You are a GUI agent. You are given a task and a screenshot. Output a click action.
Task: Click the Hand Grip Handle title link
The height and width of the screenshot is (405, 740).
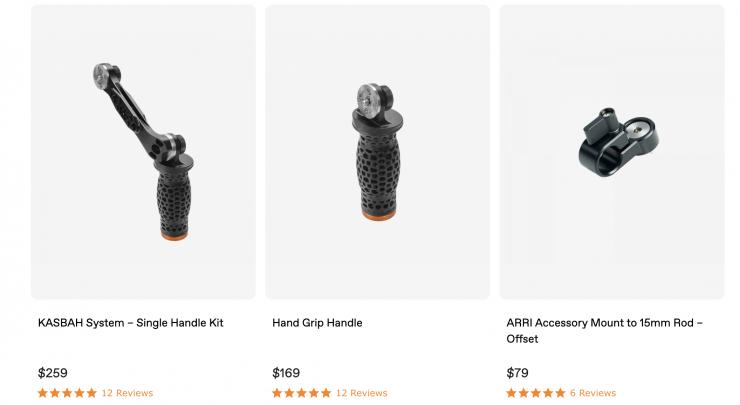pyautogui.click(x=317, y=323)
